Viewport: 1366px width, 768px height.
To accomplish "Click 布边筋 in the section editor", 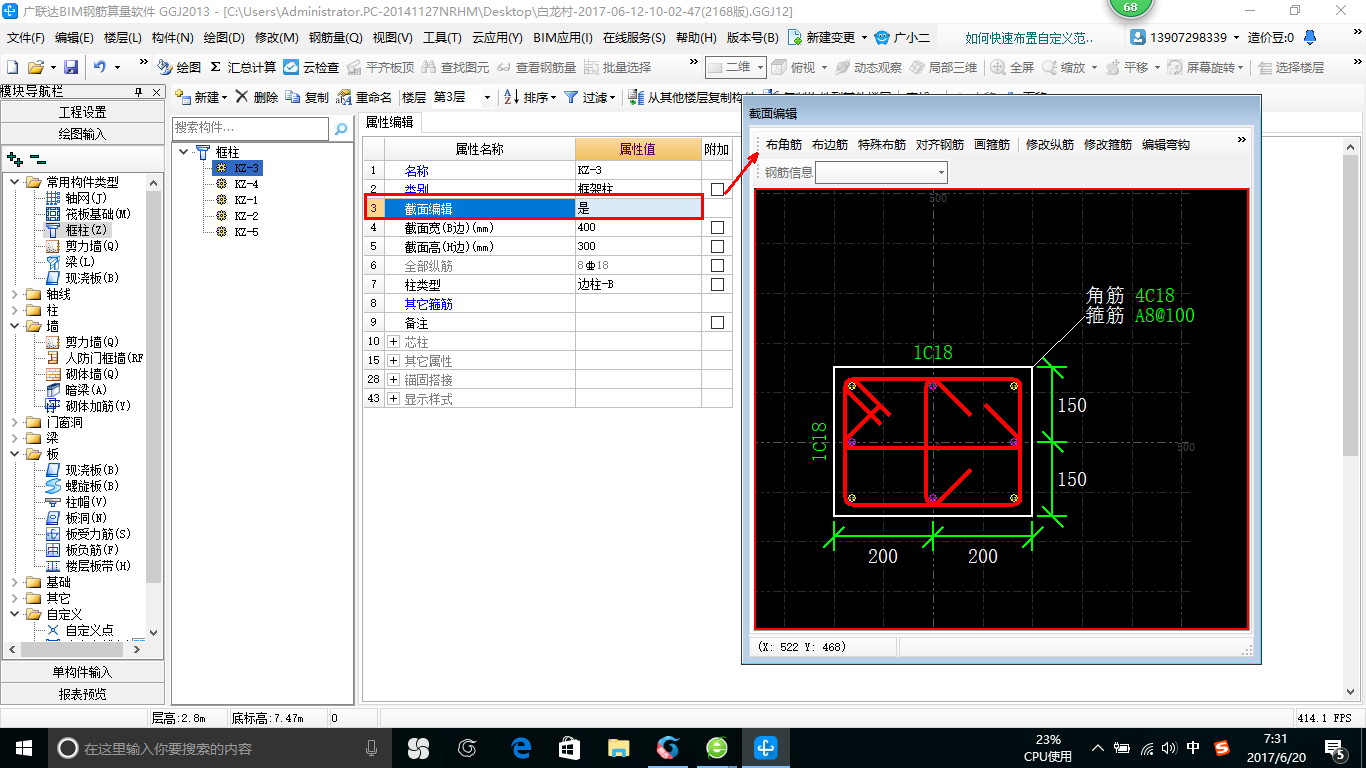I will point(830,145).
